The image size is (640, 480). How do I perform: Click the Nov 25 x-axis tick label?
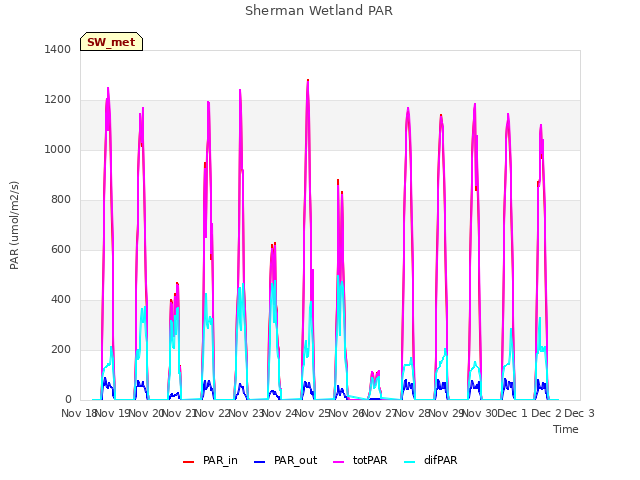click(x=312, y=413)
